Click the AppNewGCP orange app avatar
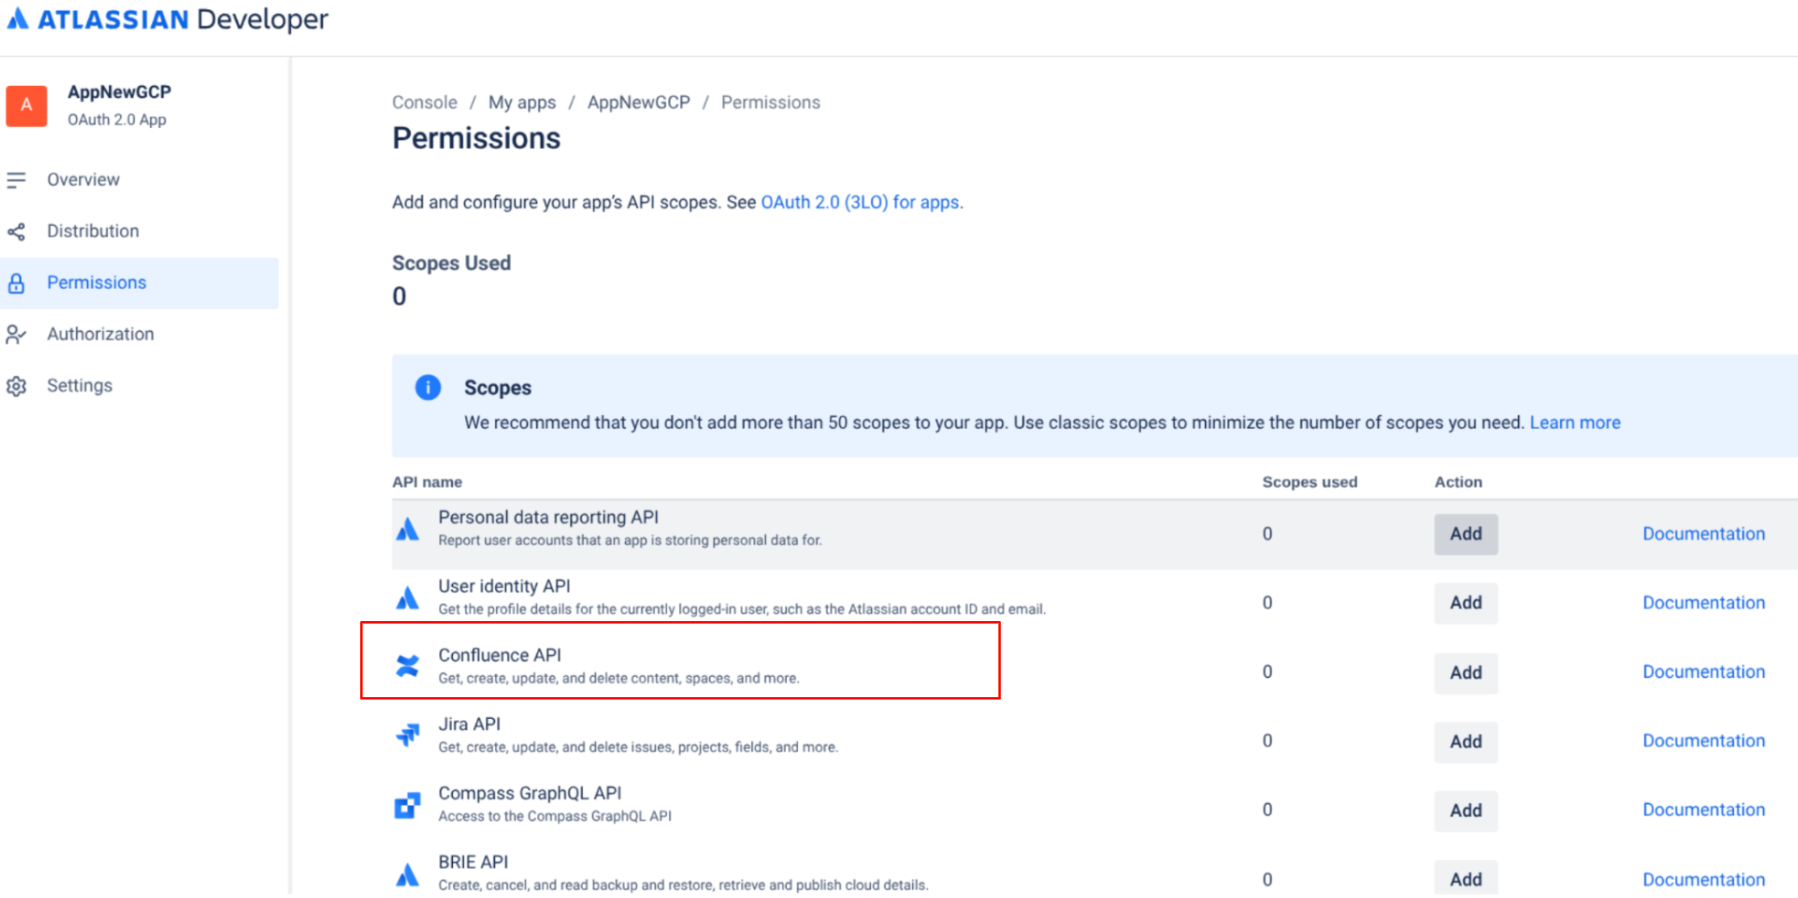 pos(27,105)
